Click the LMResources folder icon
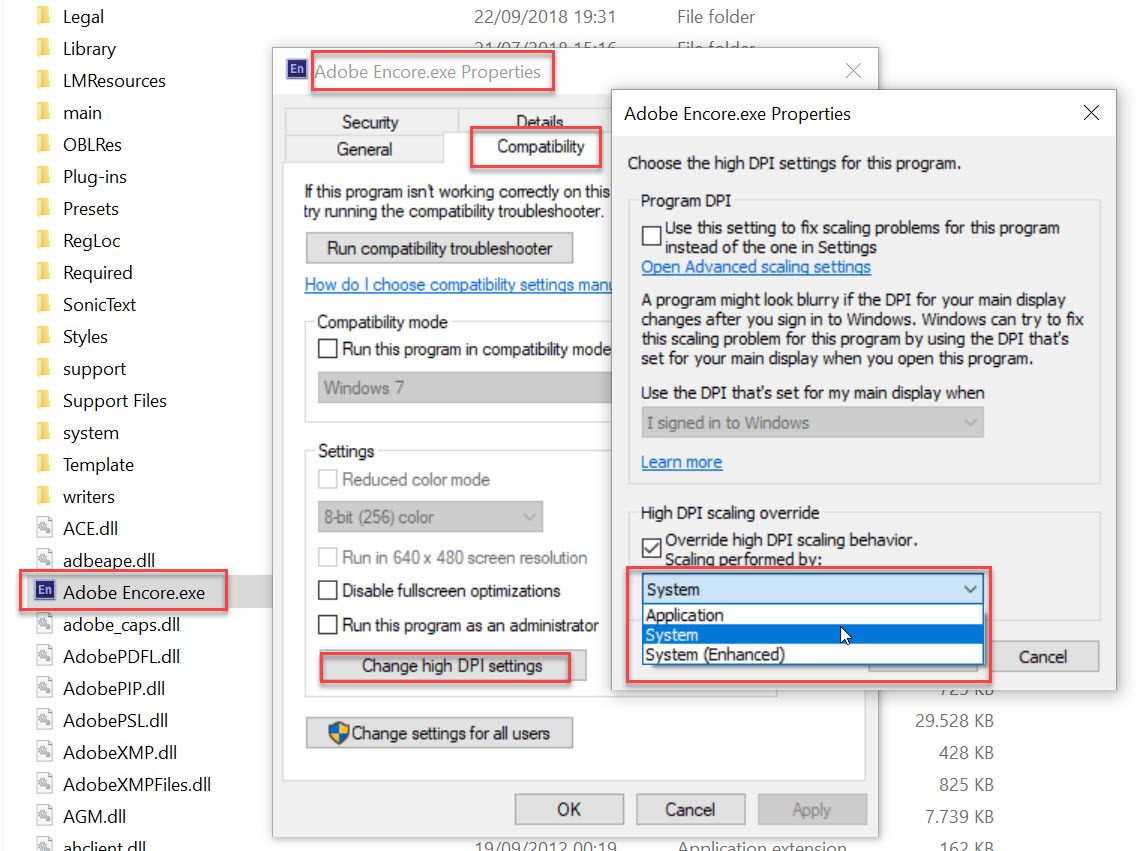 (x=44, y=81)
